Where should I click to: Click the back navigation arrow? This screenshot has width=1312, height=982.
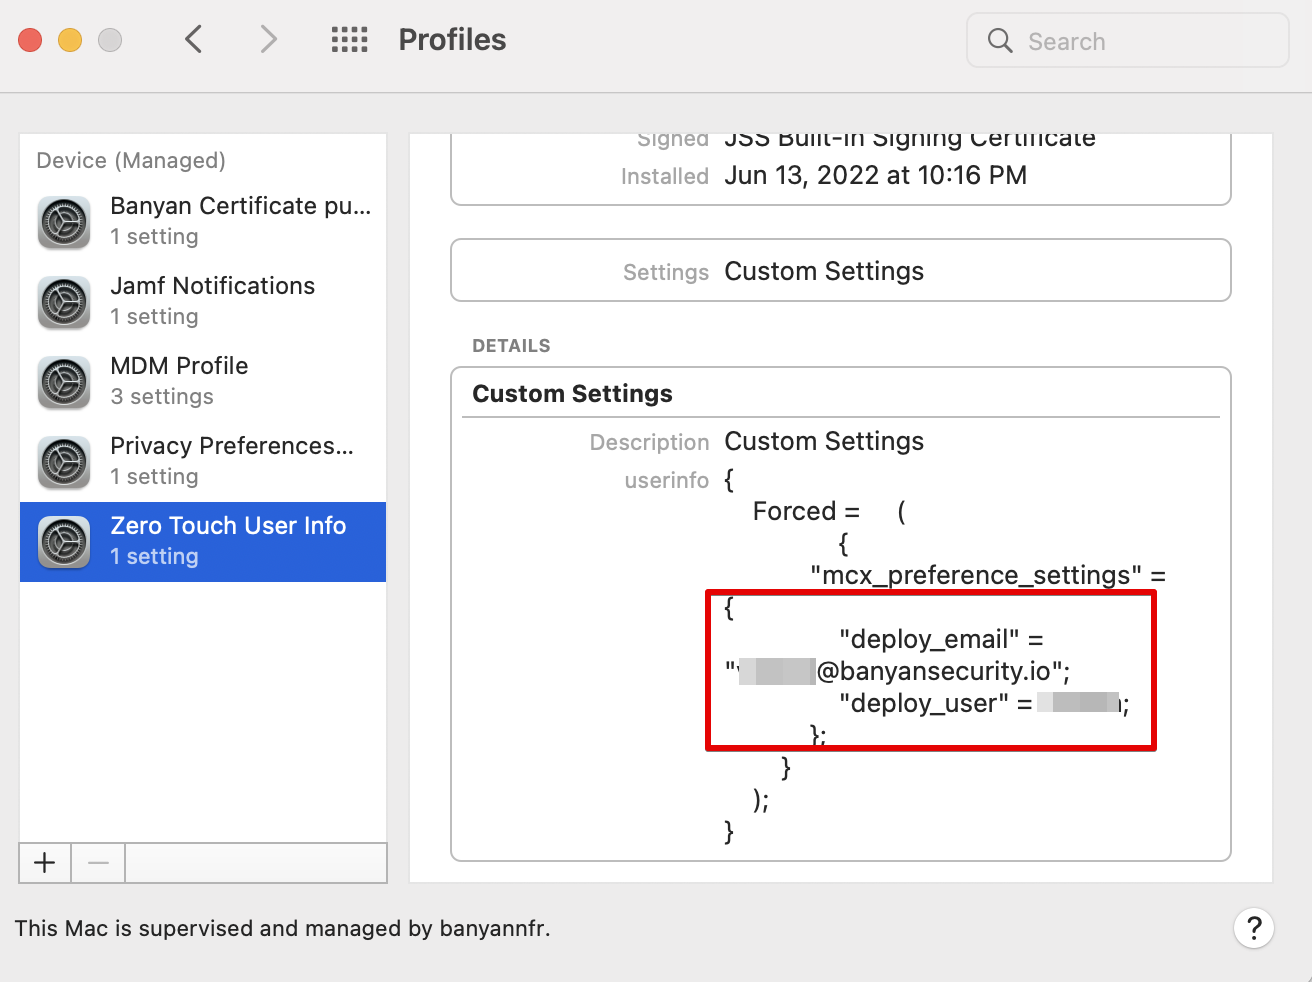(194, 40)
